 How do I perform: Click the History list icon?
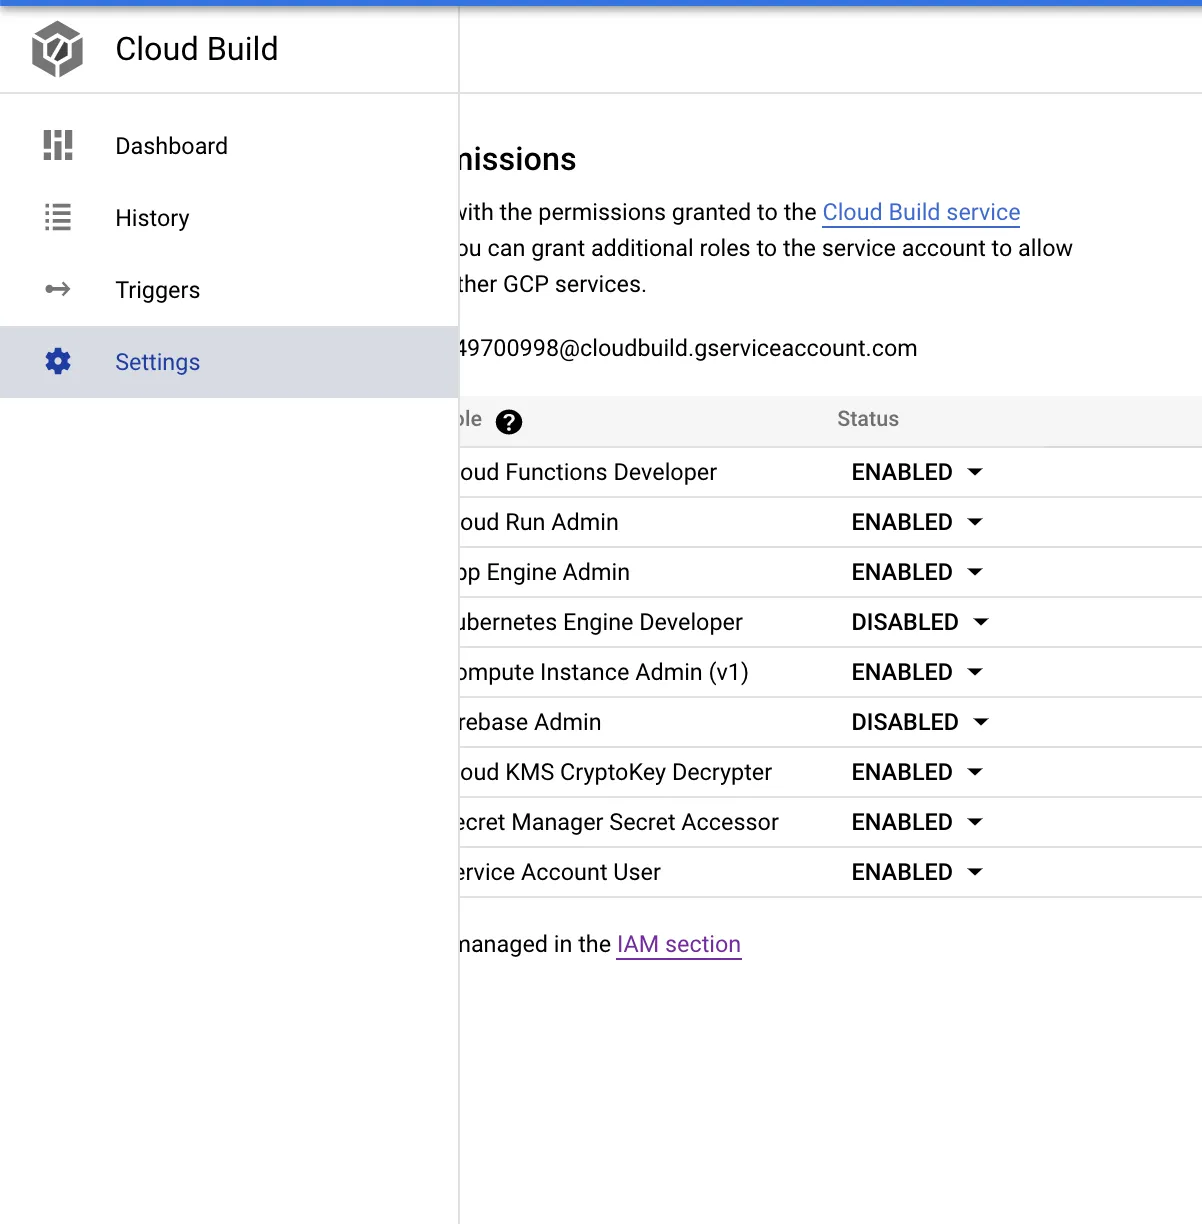pos(58,217)
